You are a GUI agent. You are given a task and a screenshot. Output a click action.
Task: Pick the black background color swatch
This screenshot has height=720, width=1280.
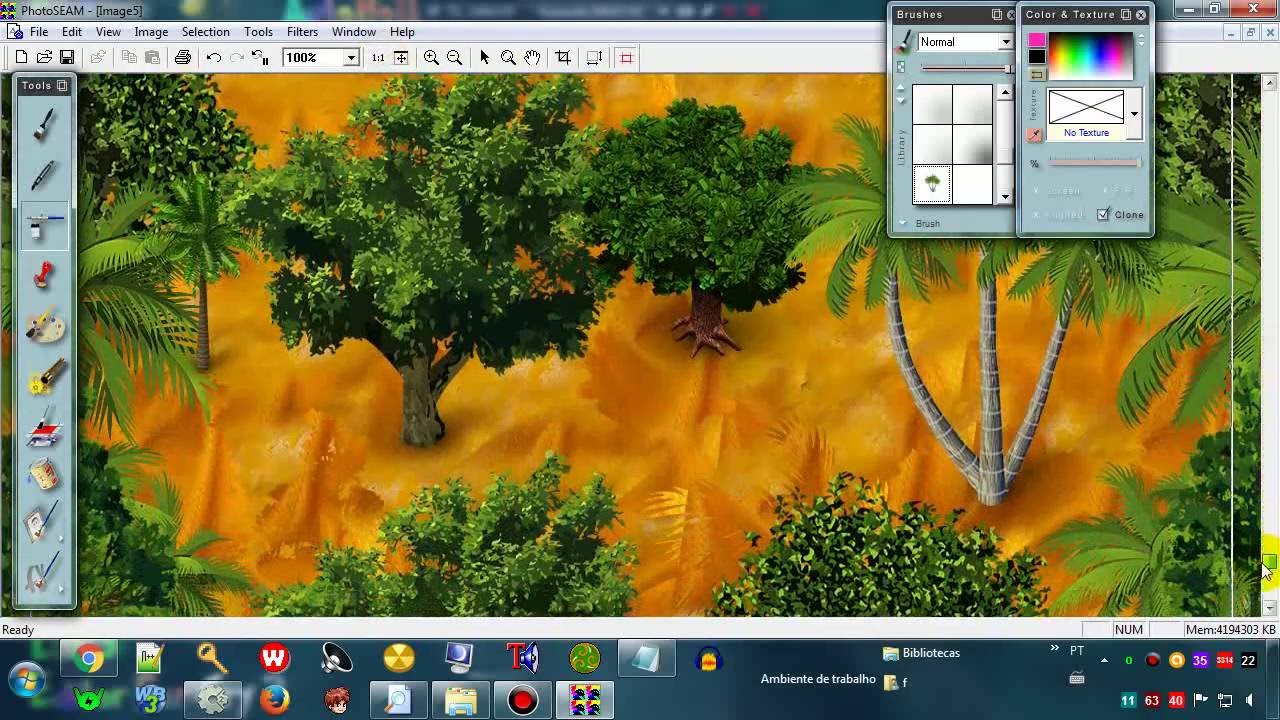pyautogui.click(x=1037, y=57)
